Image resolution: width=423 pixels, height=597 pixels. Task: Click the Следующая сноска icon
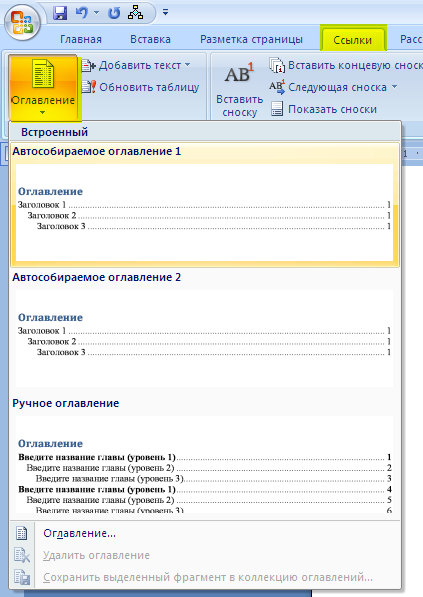click(277, 87)
